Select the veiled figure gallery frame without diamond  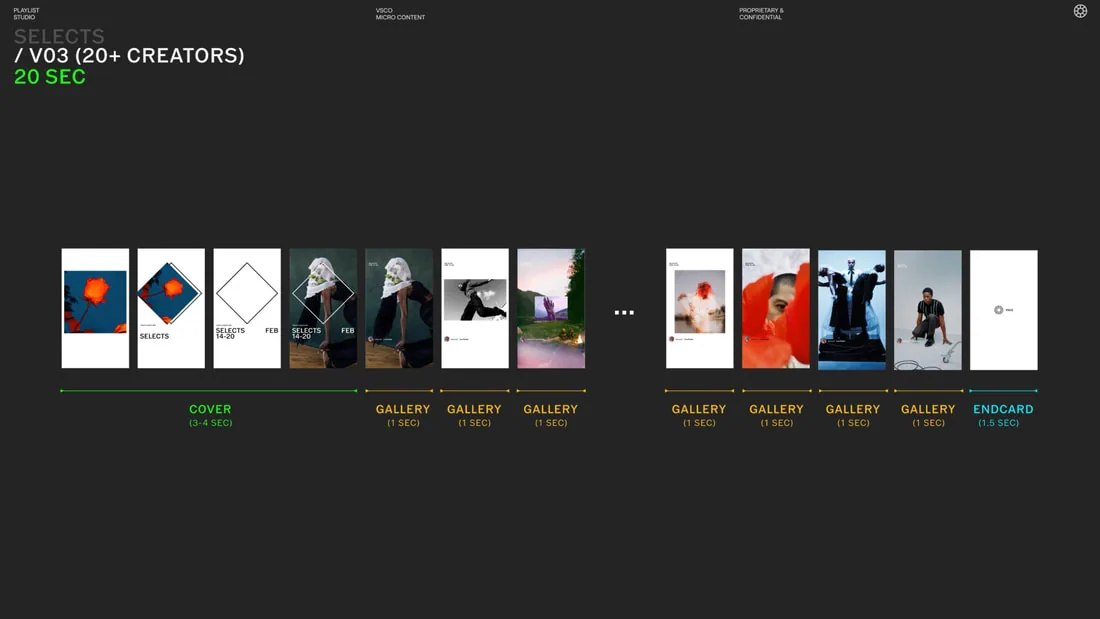[399, 308]
